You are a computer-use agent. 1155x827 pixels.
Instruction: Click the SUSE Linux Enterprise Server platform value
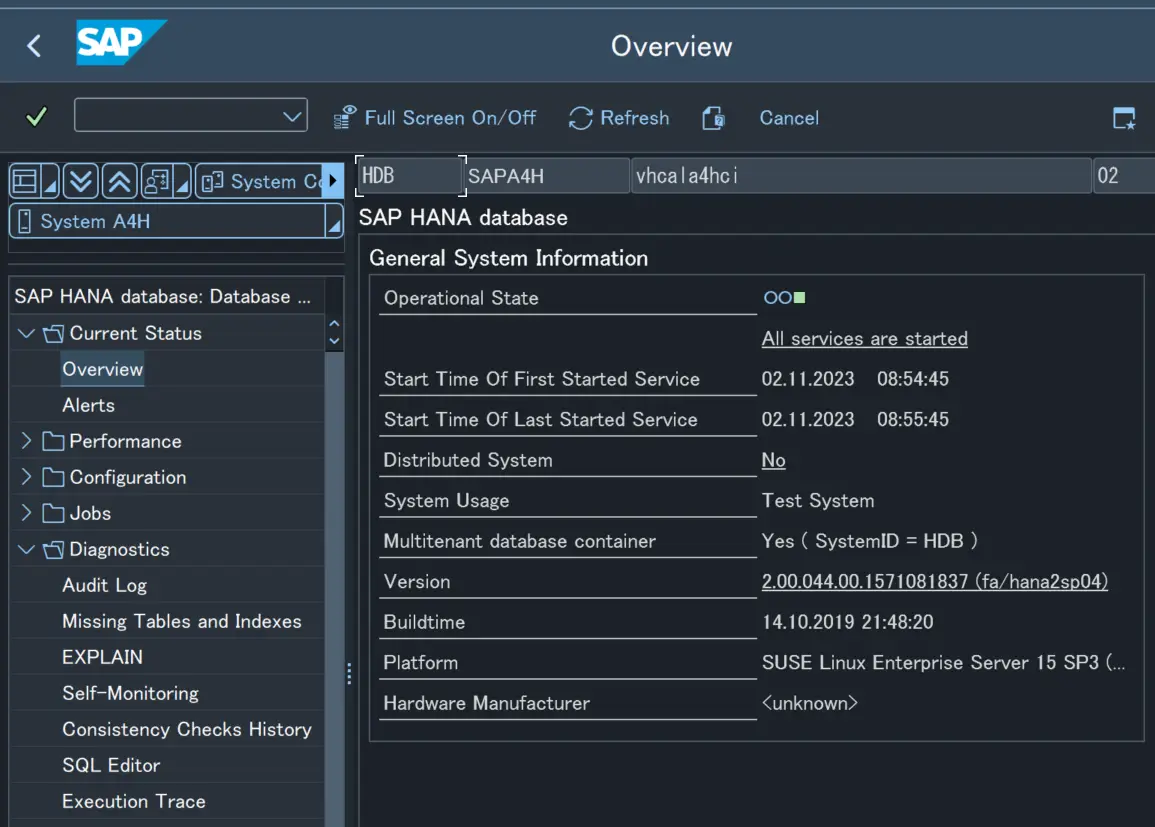click(x=944, y=663)
